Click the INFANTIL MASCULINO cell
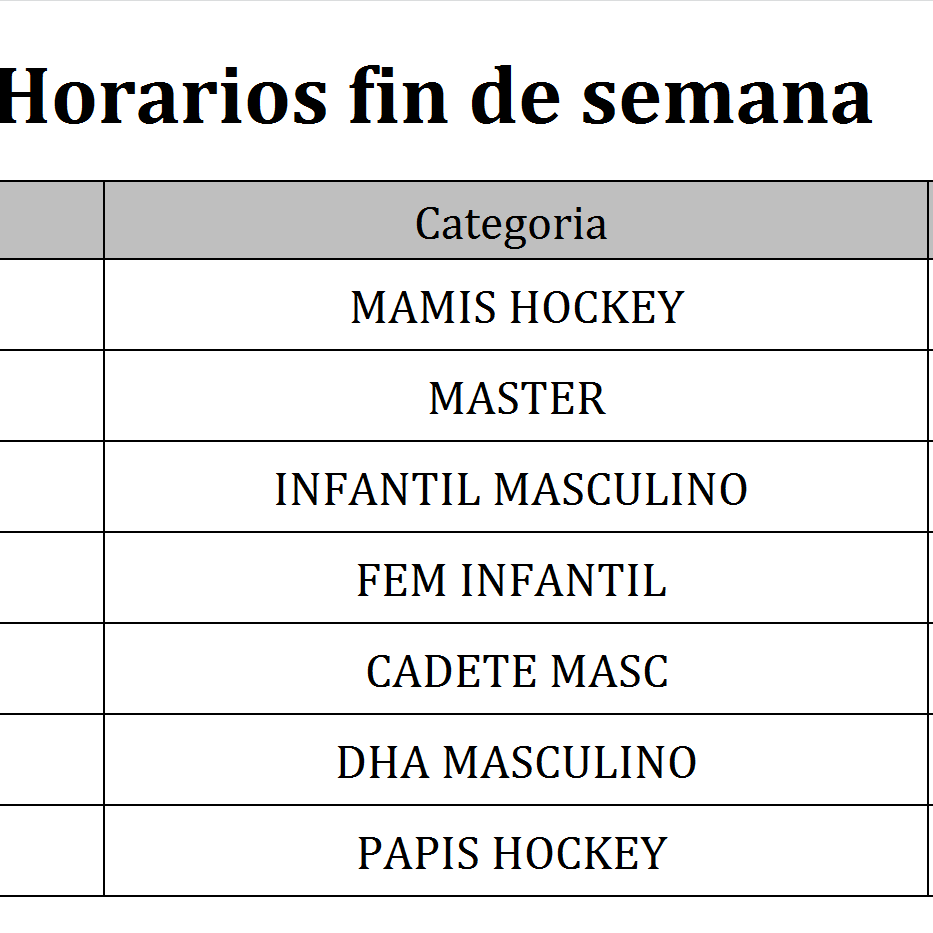The width and height of the screenshot is (933, 933). tap(511, 489)
